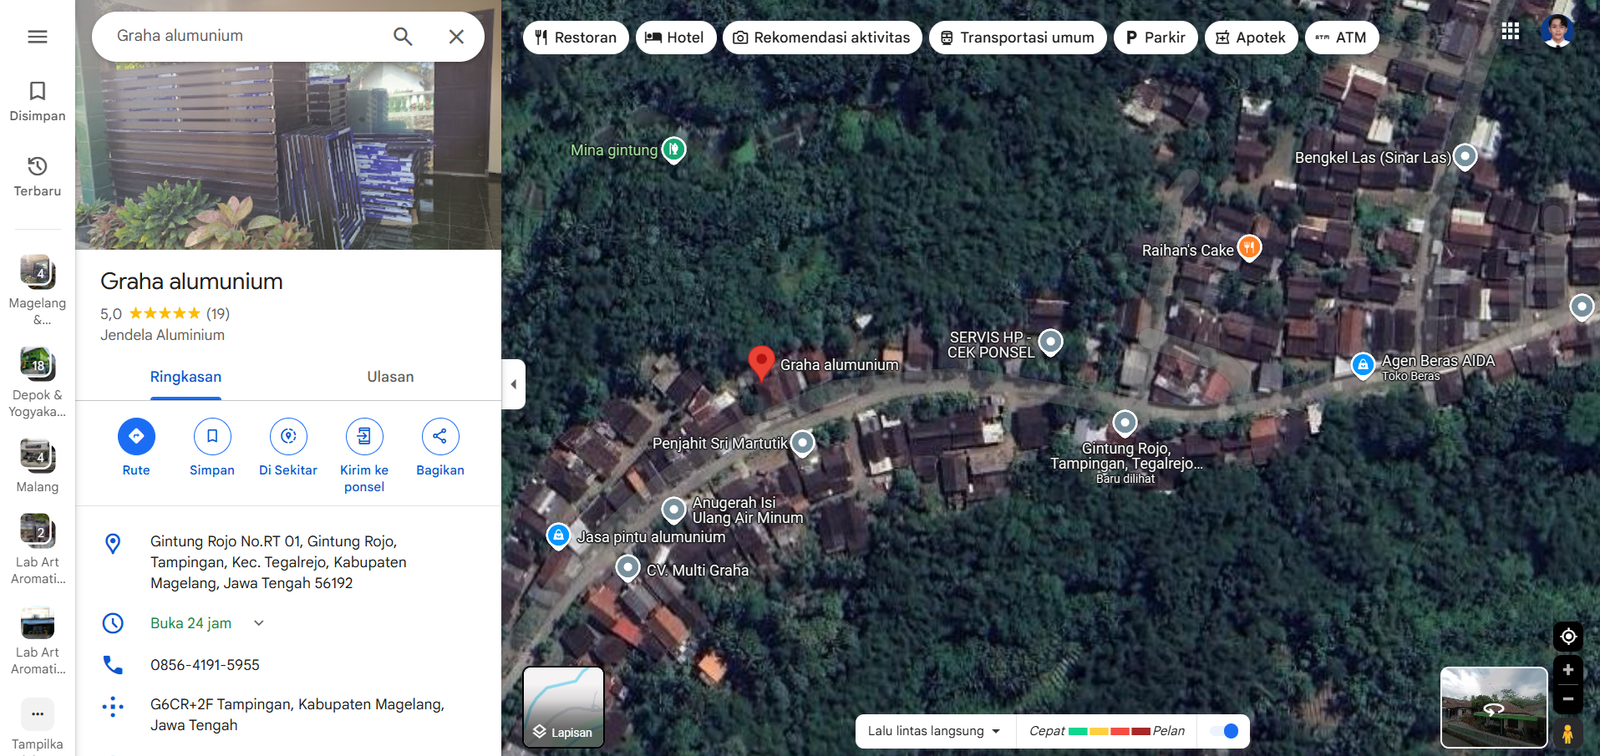Screen dimensions: 1600x756
Task: Open the Disimpan saved places
Action: (x=37, y=102)
